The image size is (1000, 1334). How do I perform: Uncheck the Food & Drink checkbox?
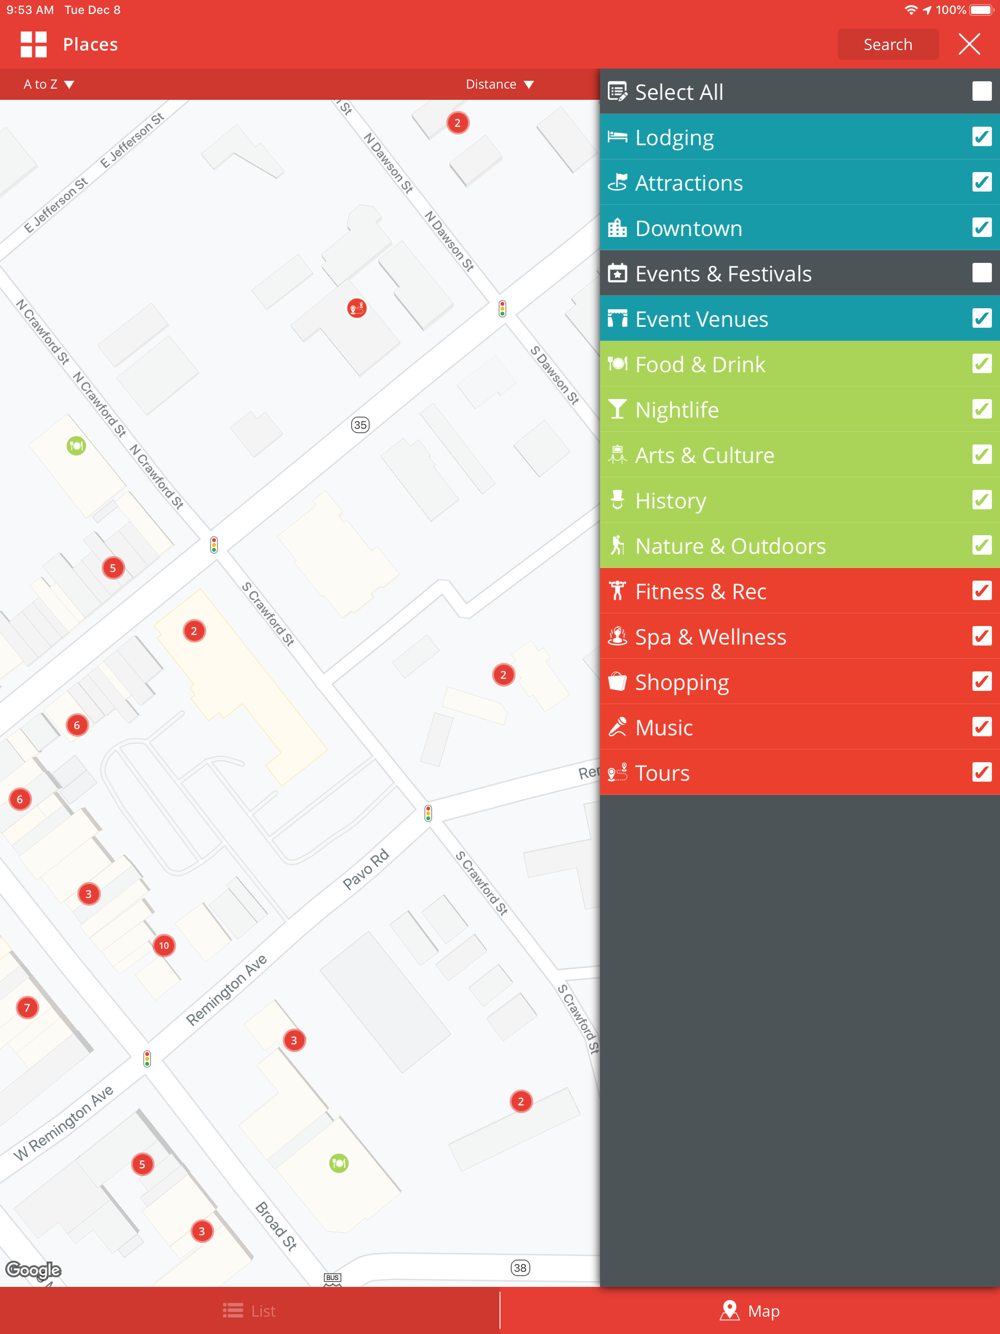(x=982, y=364)
